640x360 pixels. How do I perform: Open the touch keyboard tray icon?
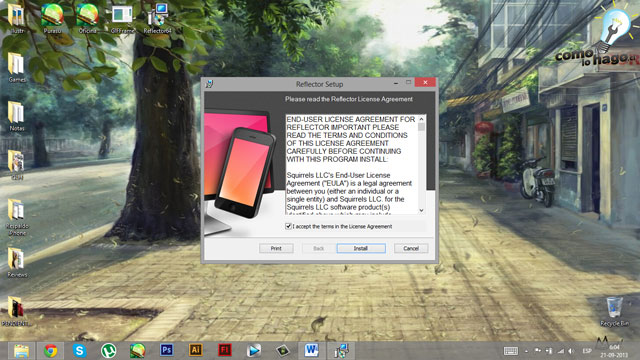point(511,351)
